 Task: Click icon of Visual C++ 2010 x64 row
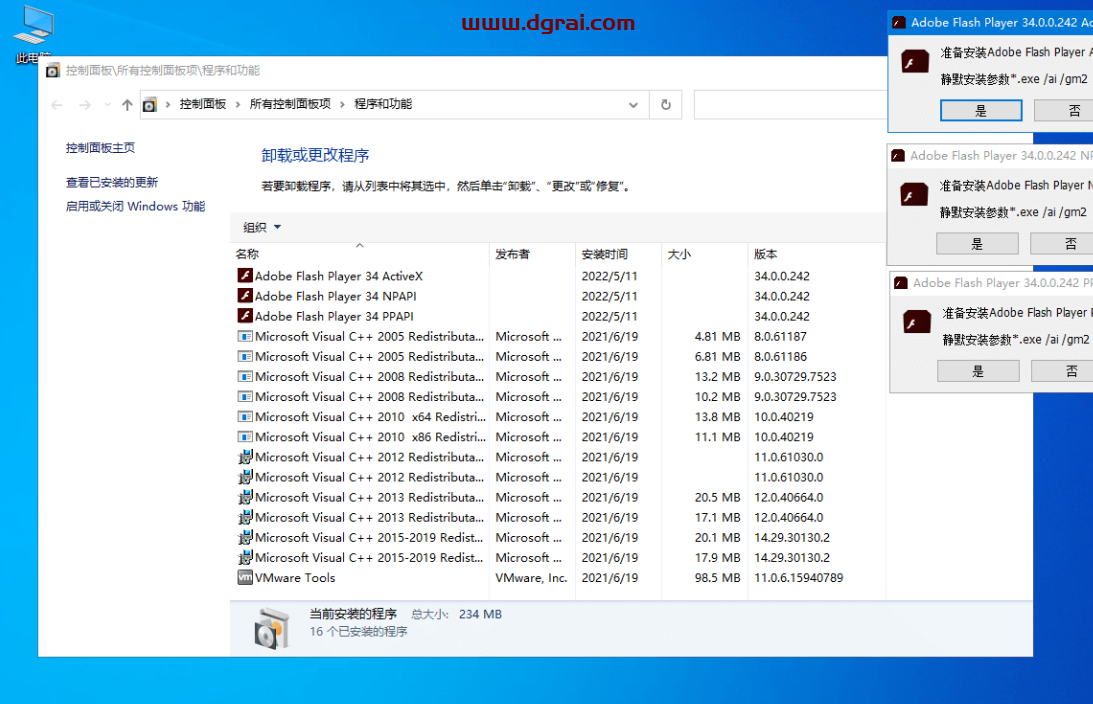coord(245,417)
